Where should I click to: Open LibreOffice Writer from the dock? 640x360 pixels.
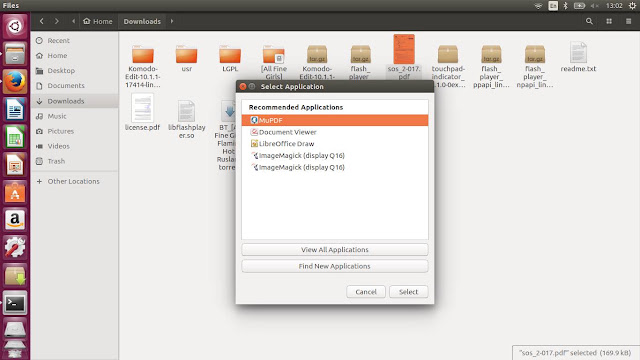[15, 109]
